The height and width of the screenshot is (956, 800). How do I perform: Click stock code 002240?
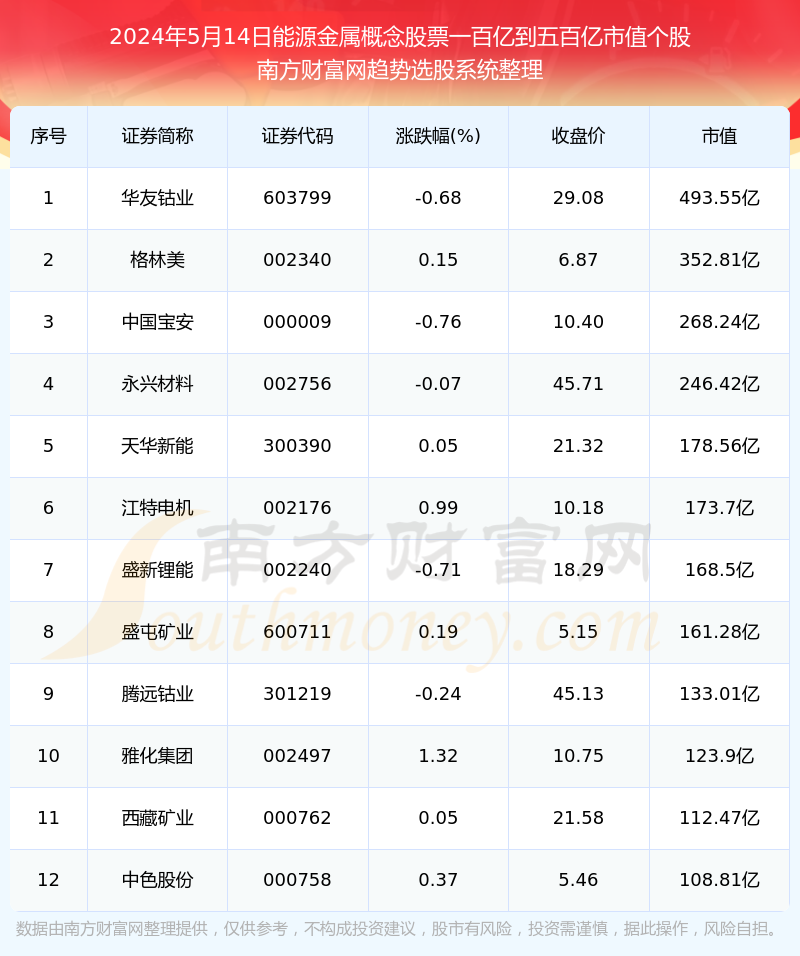click(x=298, y=570)
